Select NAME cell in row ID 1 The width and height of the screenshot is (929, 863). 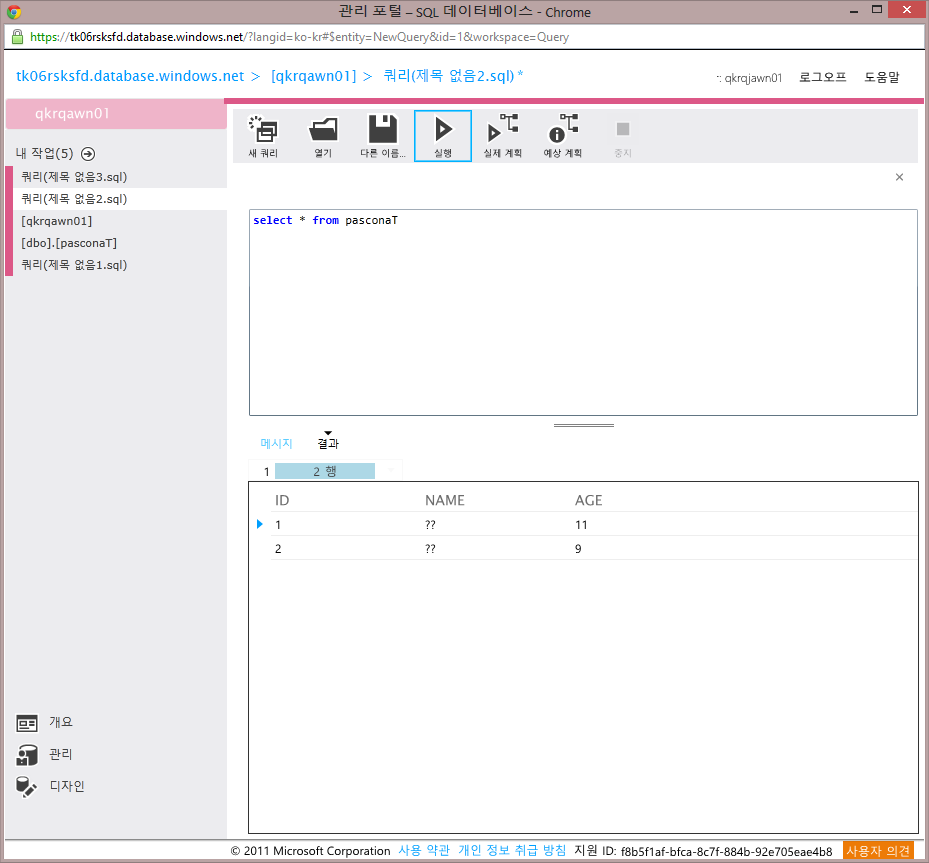click(430, 525)
